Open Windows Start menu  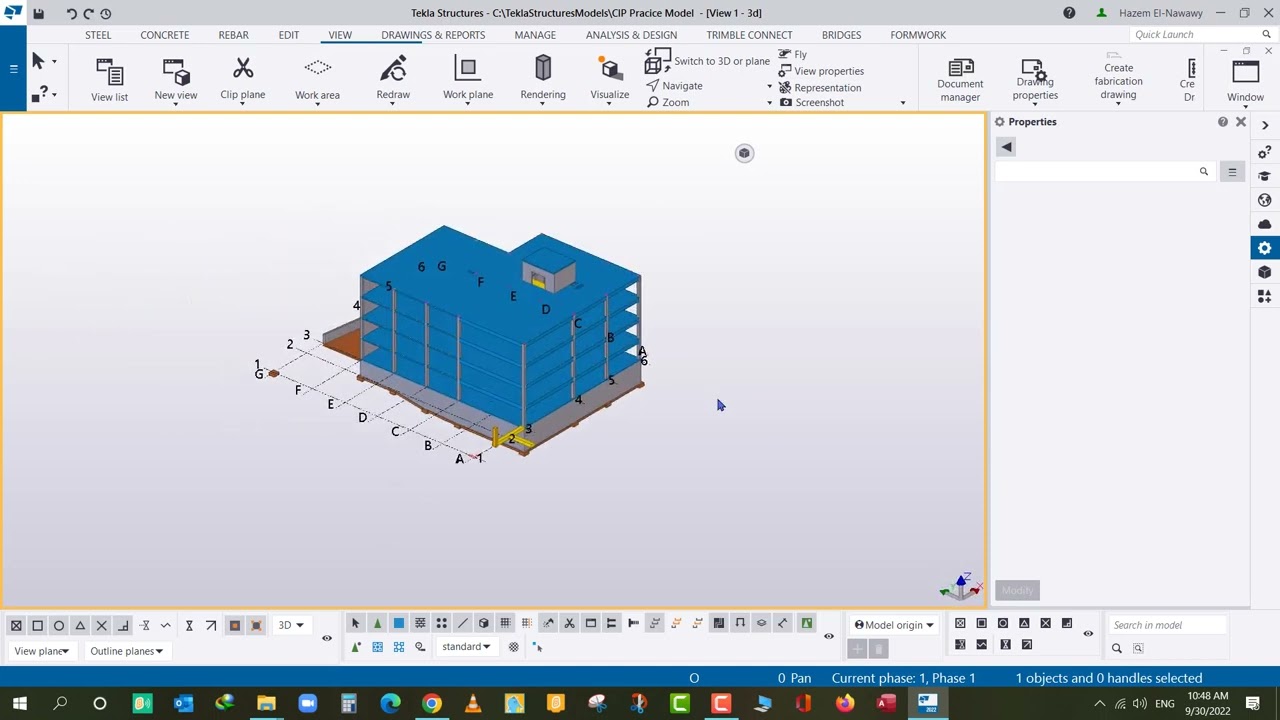click(19, 704)
